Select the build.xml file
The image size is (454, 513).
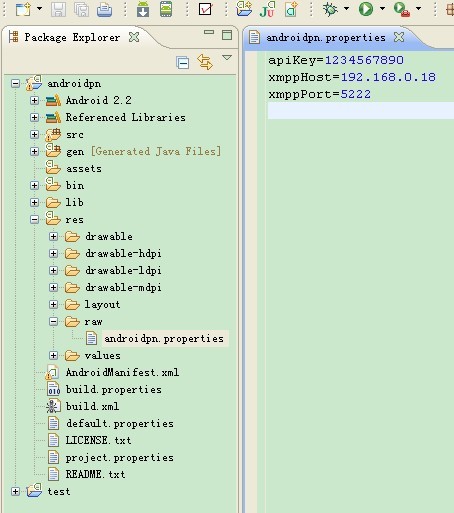coord(92,406)
